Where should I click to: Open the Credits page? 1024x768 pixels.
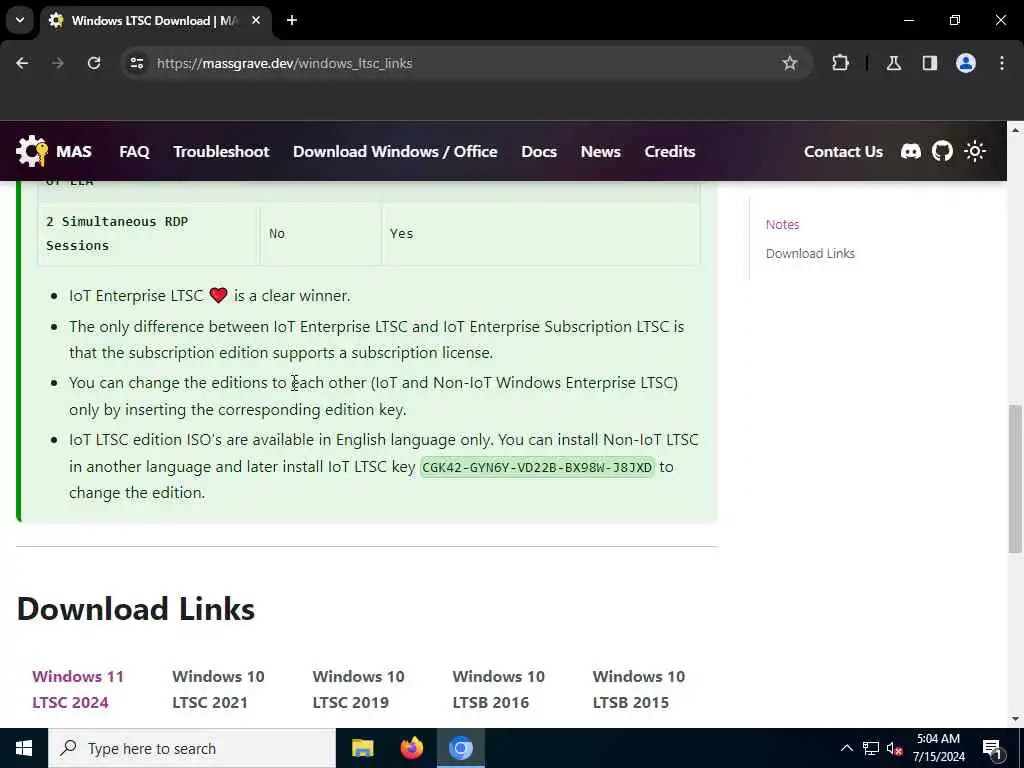click(x=669, y=152)
